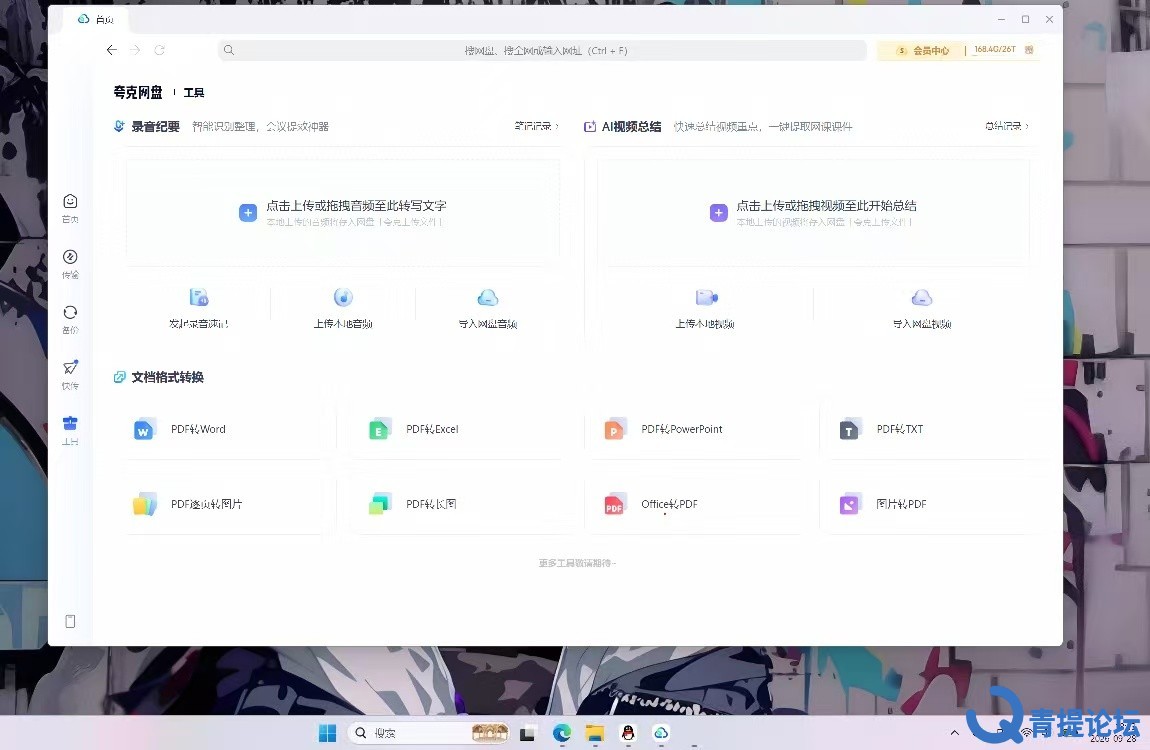Expand the 笔记记录 link with chevron
The width and height of the screenshot is (1150, 750).
click(537, 126)
